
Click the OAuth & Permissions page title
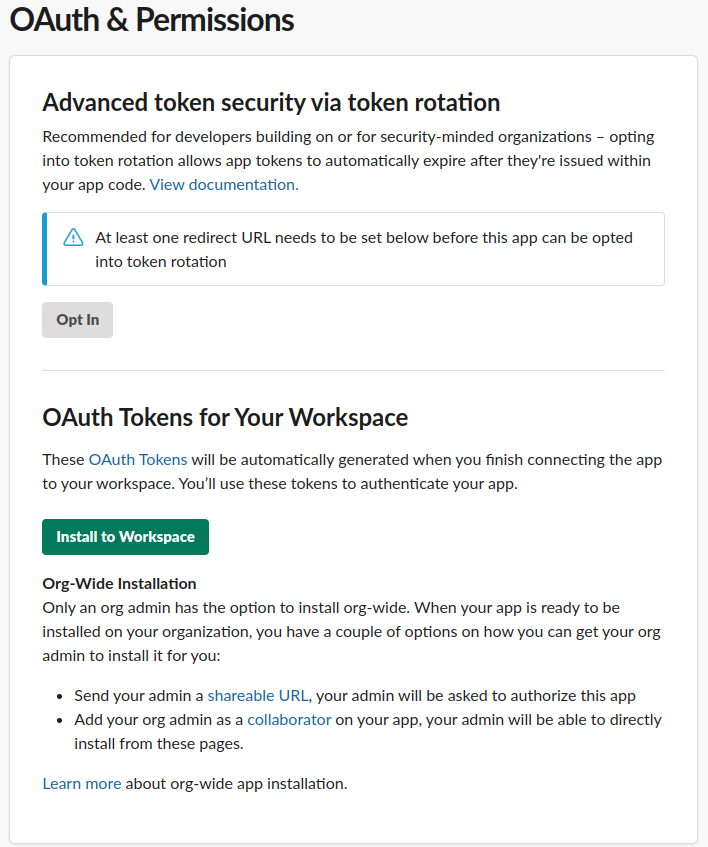150,20
